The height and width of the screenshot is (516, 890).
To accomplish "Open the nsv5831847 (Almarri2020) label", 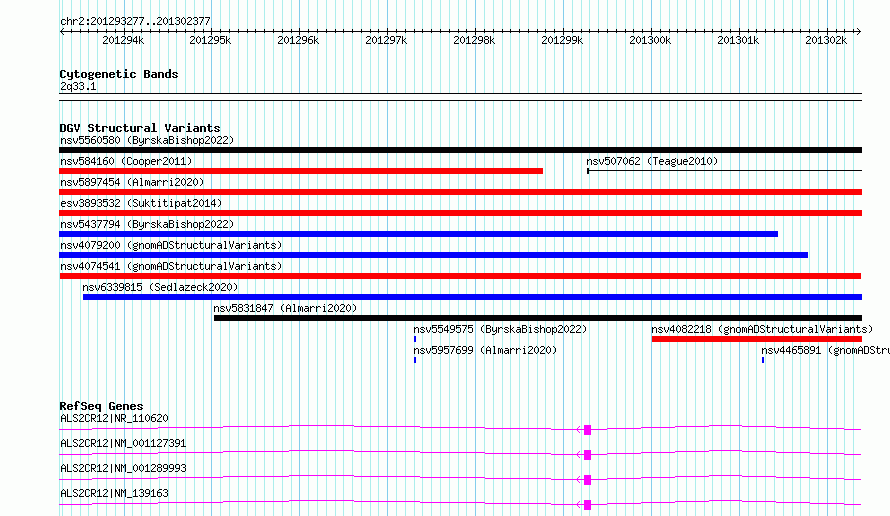I will pyautogui.click(x=285, y=308).
